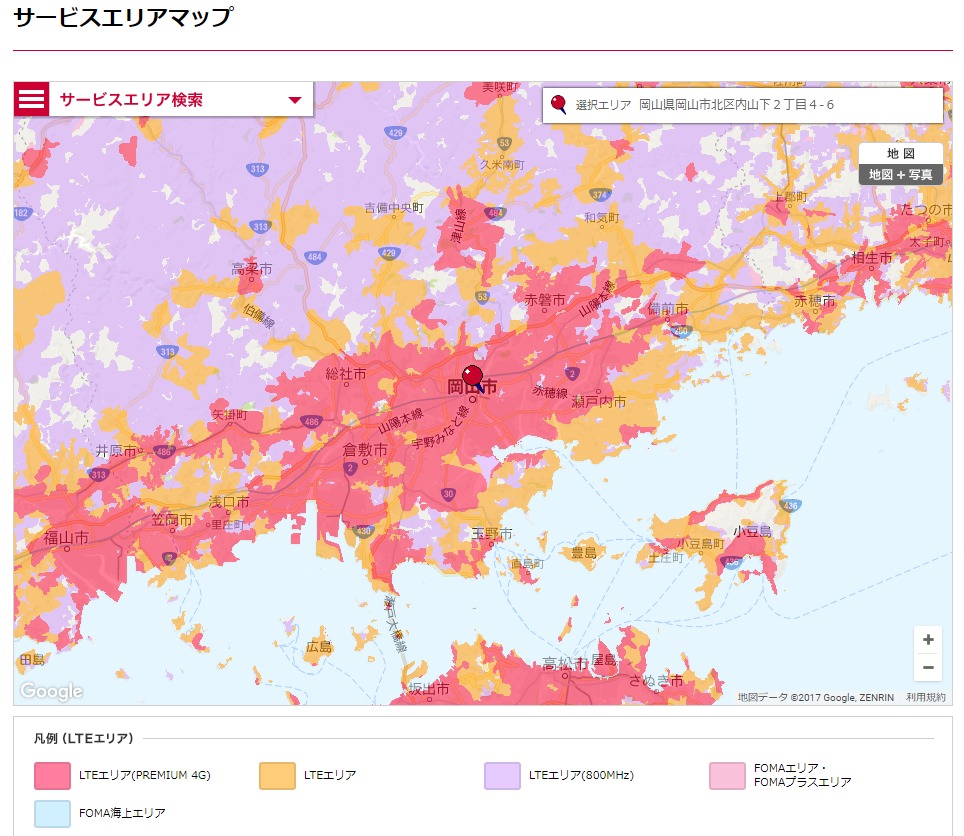Click the サービスエリア検索 label
The image size is (964, 836).
click(x=131, y=100)
